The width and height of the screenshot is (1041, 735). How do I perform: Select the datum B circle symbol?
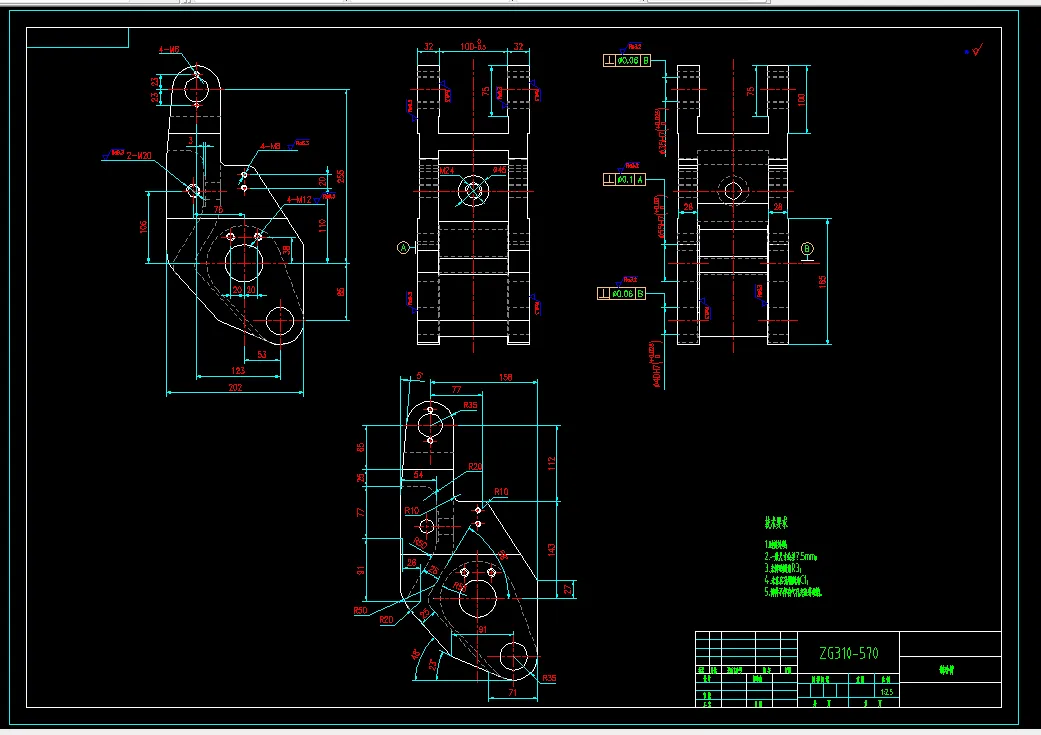(x=807, y=249)
